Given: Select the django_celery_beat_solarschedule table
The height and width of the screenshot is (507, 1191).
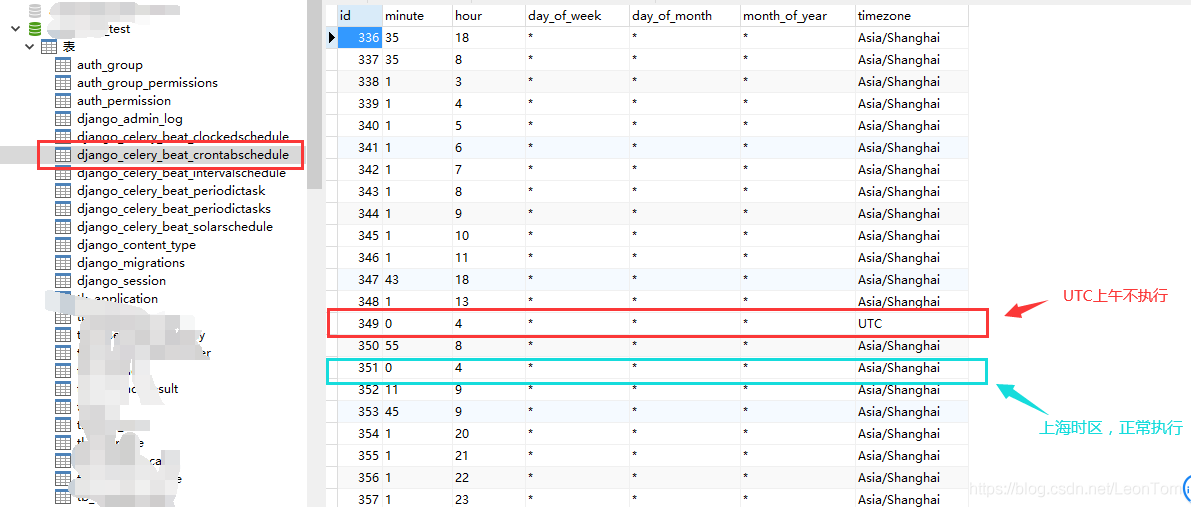Looking at the screenshot, I should tap(175, 227).
